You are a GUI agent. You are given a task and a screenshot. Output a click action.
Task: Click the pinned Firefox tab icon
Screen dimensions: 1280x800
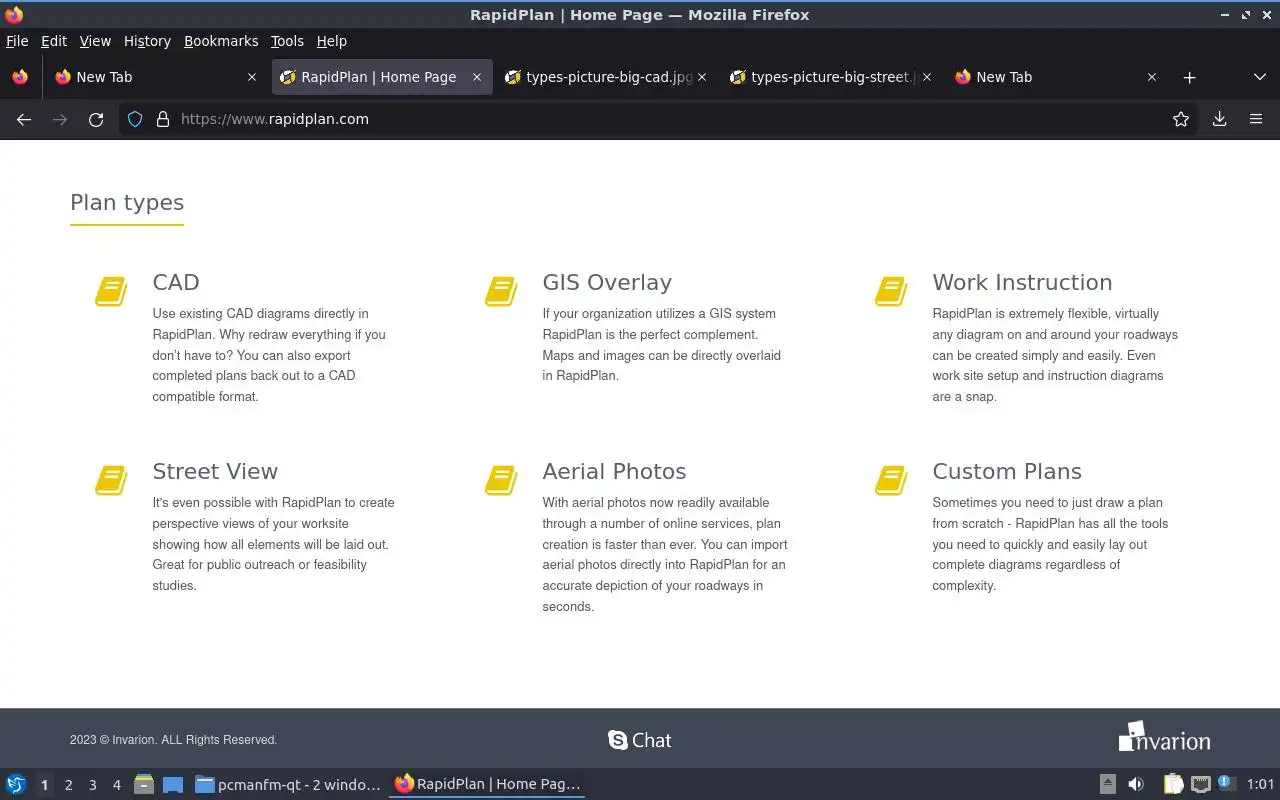click(20, 77)
